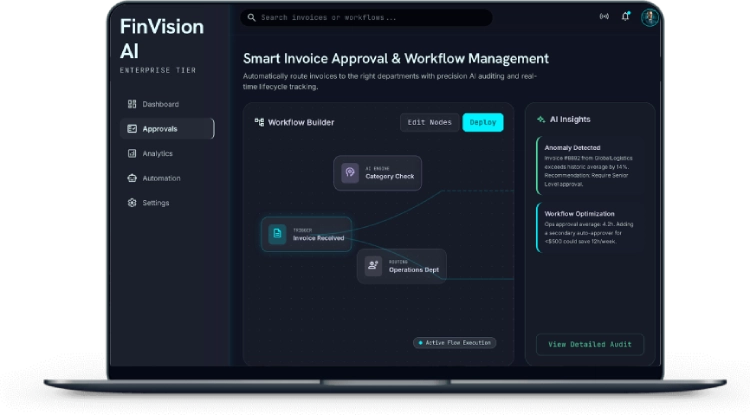
Task: Click the Dashboard grid icon
Action: point(132,104)
